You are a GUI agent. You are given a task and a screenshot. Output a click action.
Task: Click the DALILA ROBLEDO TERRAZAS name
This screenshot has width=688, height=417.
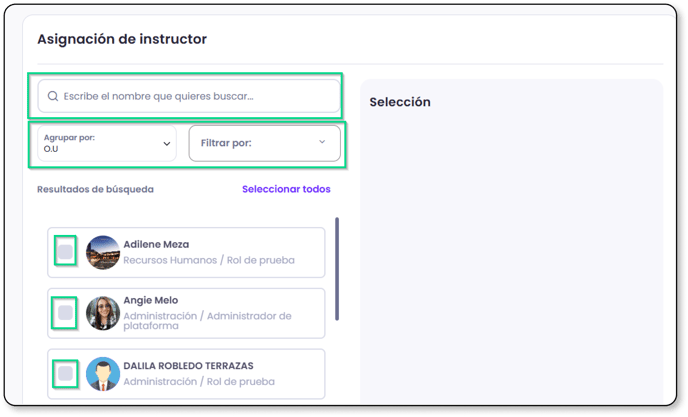pos(188,366)
